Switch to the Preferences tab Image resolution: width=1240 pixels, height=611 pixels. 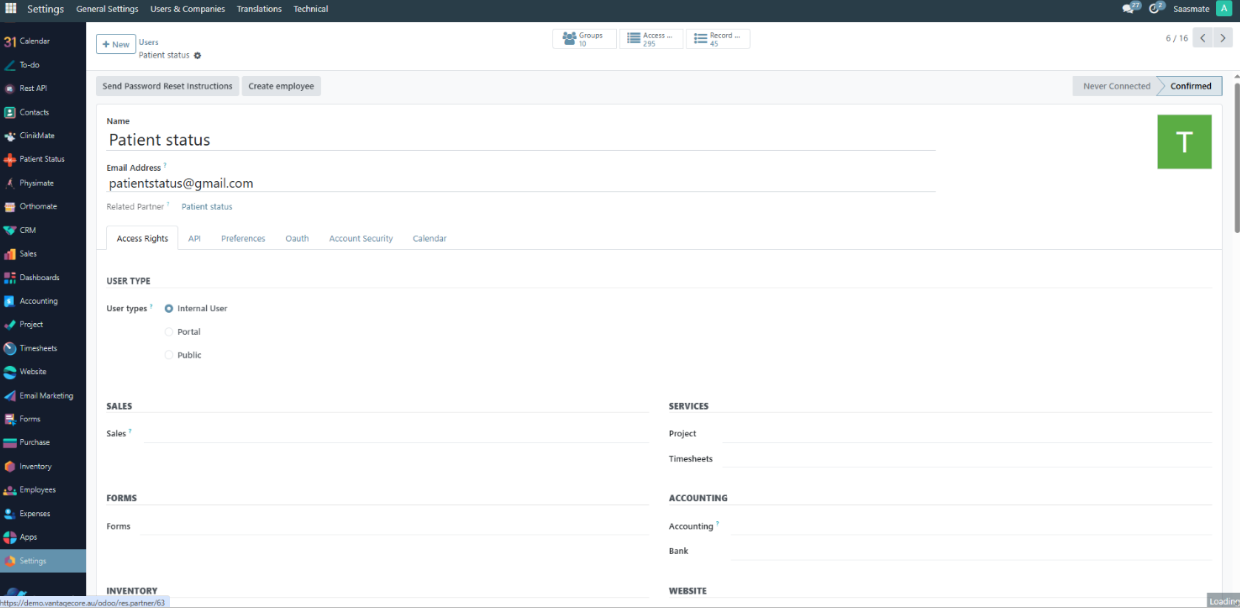click(x=243, y=239)
